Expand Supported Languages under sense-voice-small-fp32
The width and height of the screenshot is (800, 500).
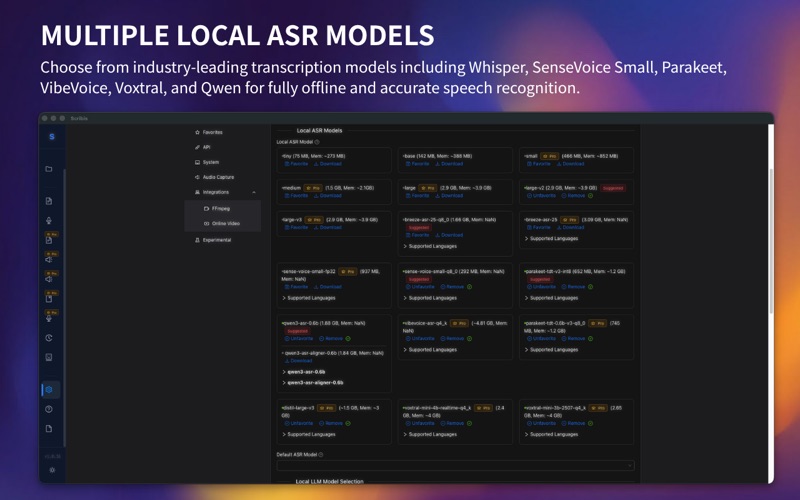(x=308, y=298)
